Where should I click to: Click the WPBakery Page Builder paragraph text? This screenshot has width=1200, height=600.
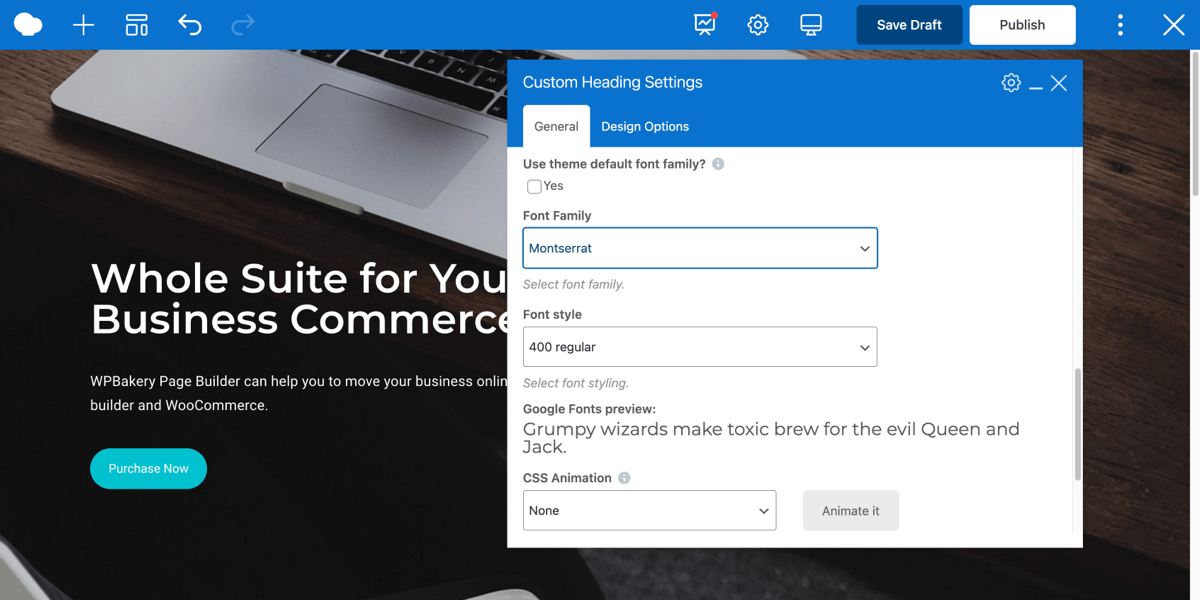click(299, 393)
